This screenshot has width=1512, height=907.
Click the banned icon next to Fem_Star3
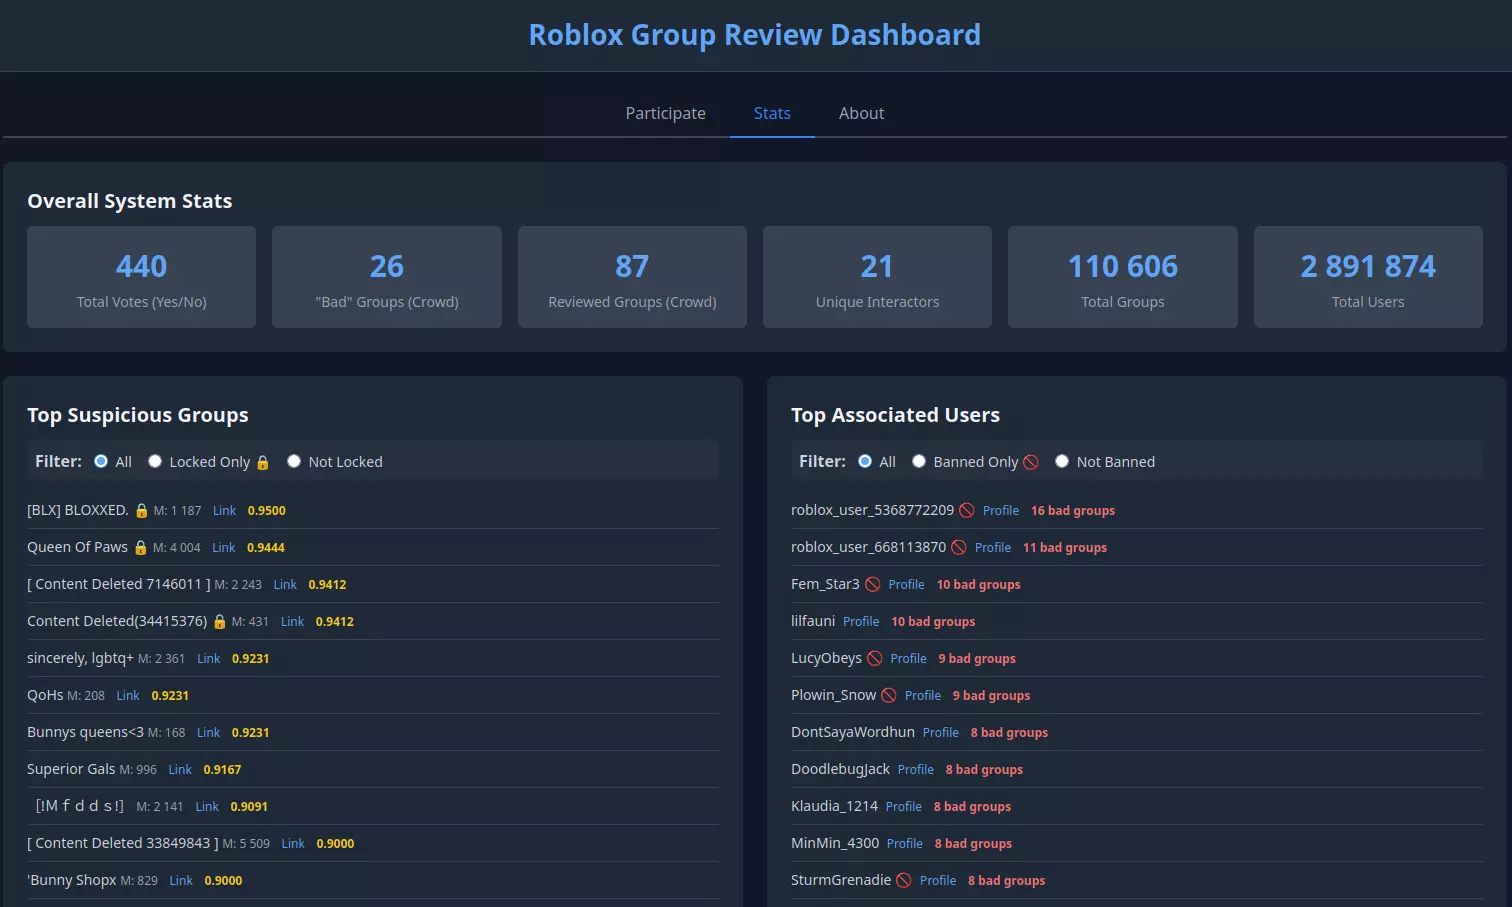click(873, 585)
